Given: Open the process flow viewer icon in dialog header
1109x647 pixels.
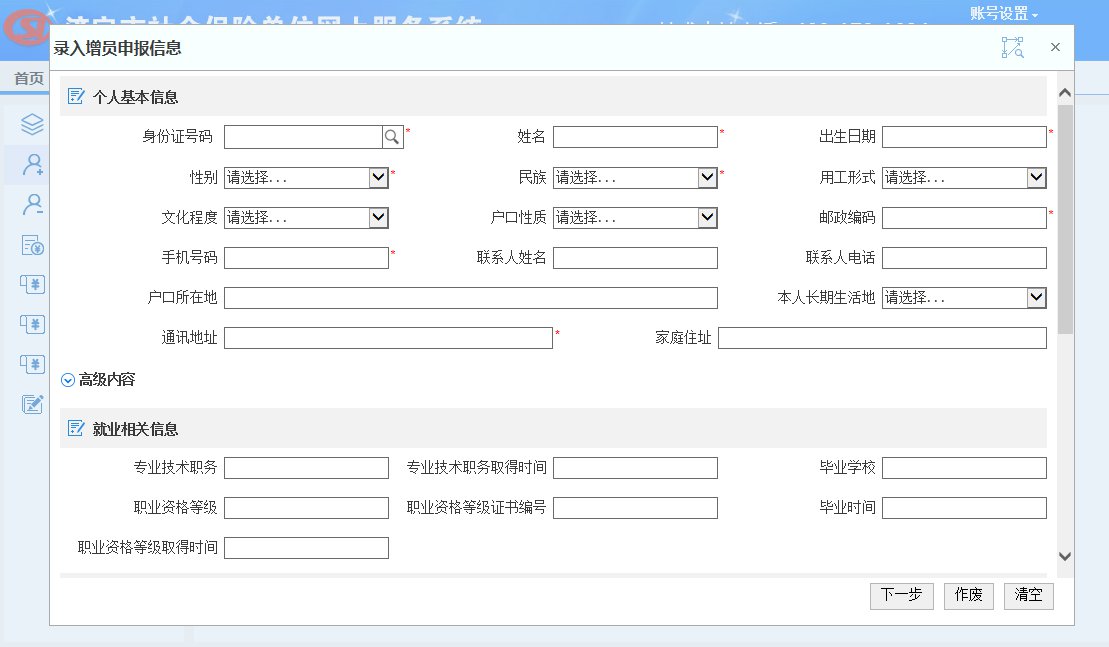Looking at the screenshot, I should pos(1012,48).
